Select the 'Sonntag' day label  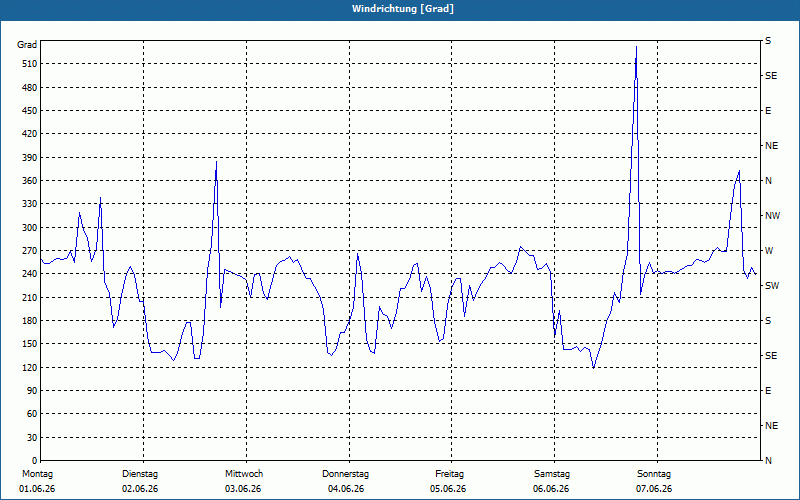(654, 474)
